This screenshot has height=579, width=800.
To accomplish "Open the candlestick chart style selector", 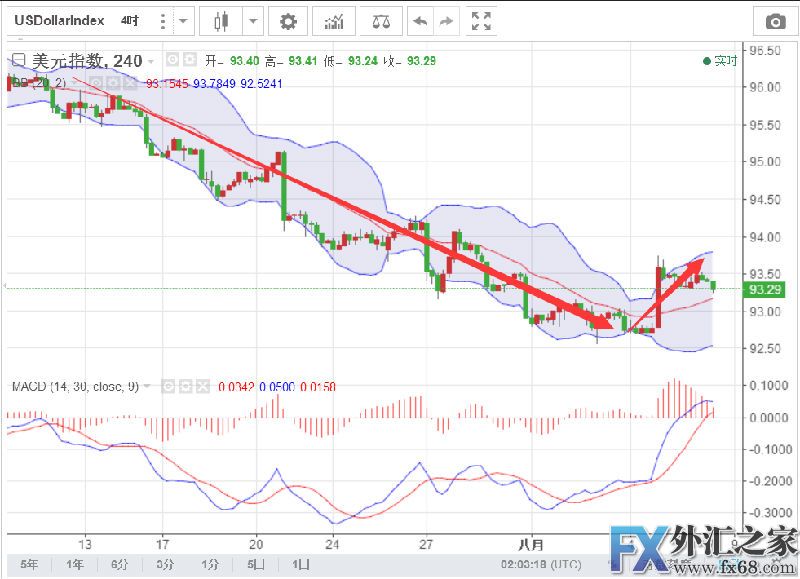I will click(x=220, y=20).
